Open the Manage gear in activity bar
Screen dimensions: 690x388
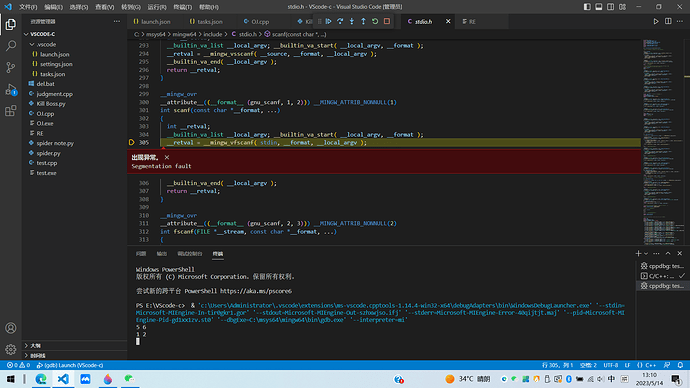(x=11, y=350)
